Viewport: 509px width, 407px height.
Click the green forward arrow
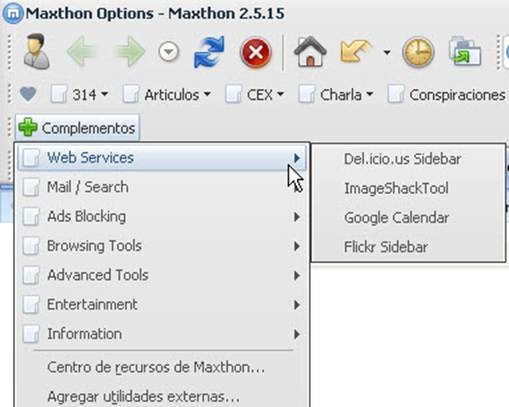click(129, 52)
